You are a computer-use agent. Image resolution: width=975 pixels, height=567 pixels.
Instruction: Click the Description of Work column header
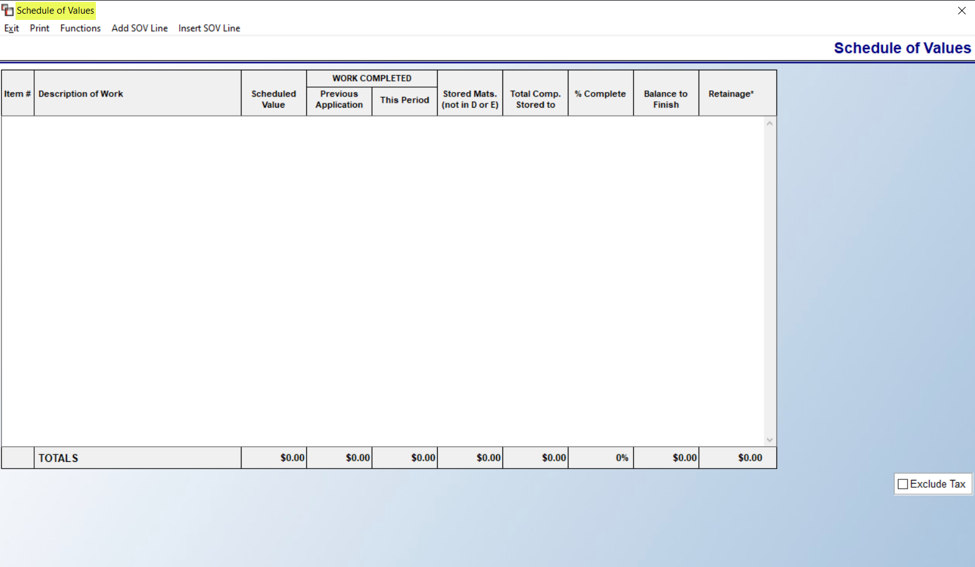pyautogui.click(x=137, y=93)
